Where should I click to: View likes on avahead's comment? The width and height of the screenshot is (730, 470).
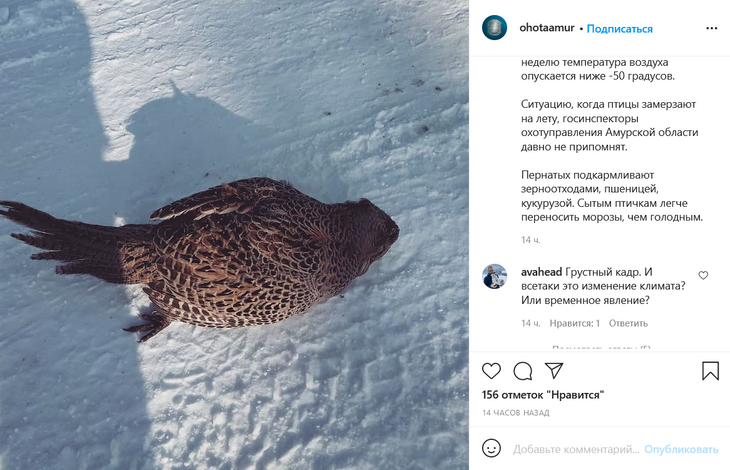point(575,323)
